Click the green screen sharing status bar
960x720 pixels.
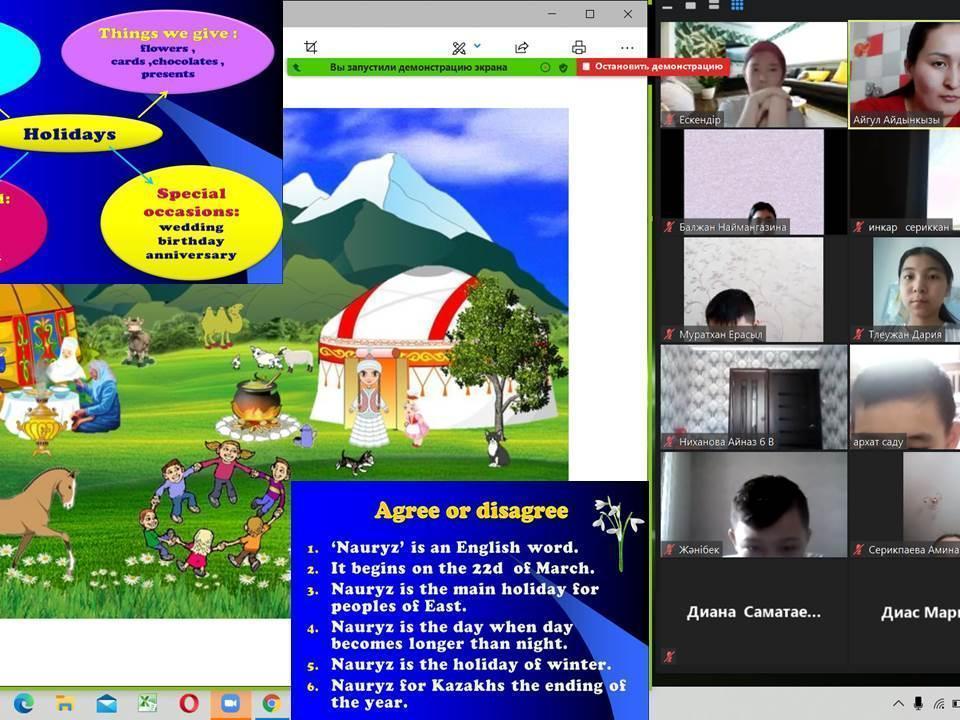[418, 67]
